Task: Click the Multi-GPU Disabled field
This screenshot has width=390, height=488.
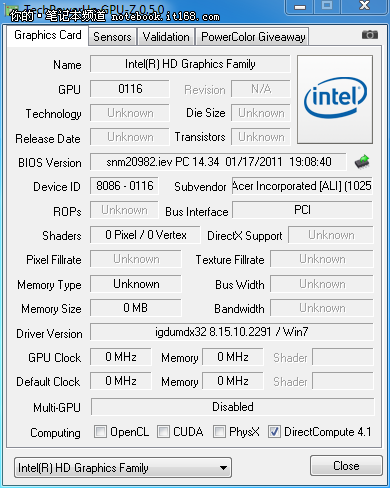Action: [233, 407]
